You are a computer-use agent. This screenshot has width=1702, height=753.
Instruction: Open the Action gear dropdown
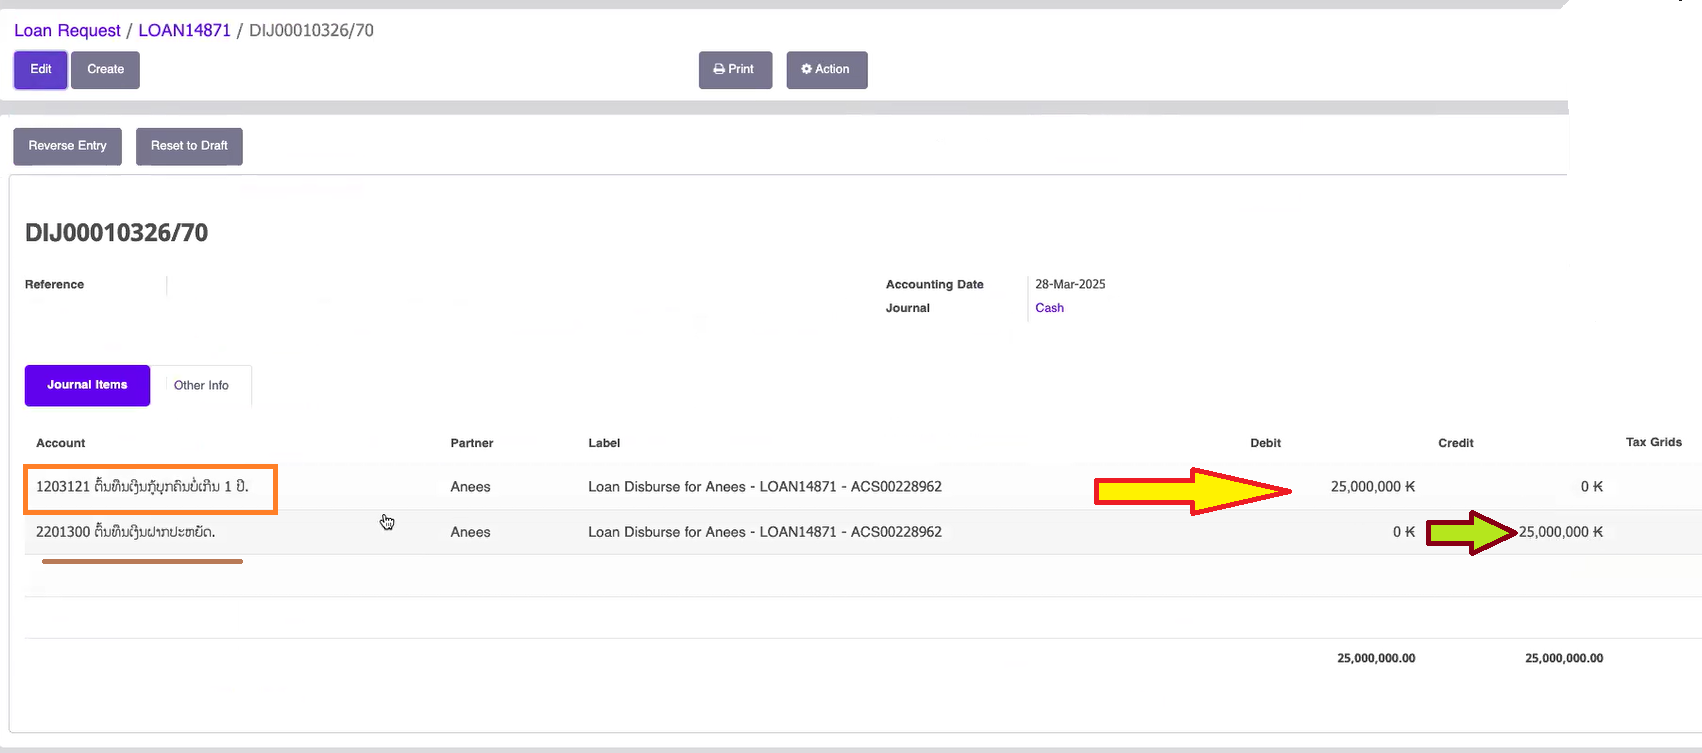click(x=826, y=70)
